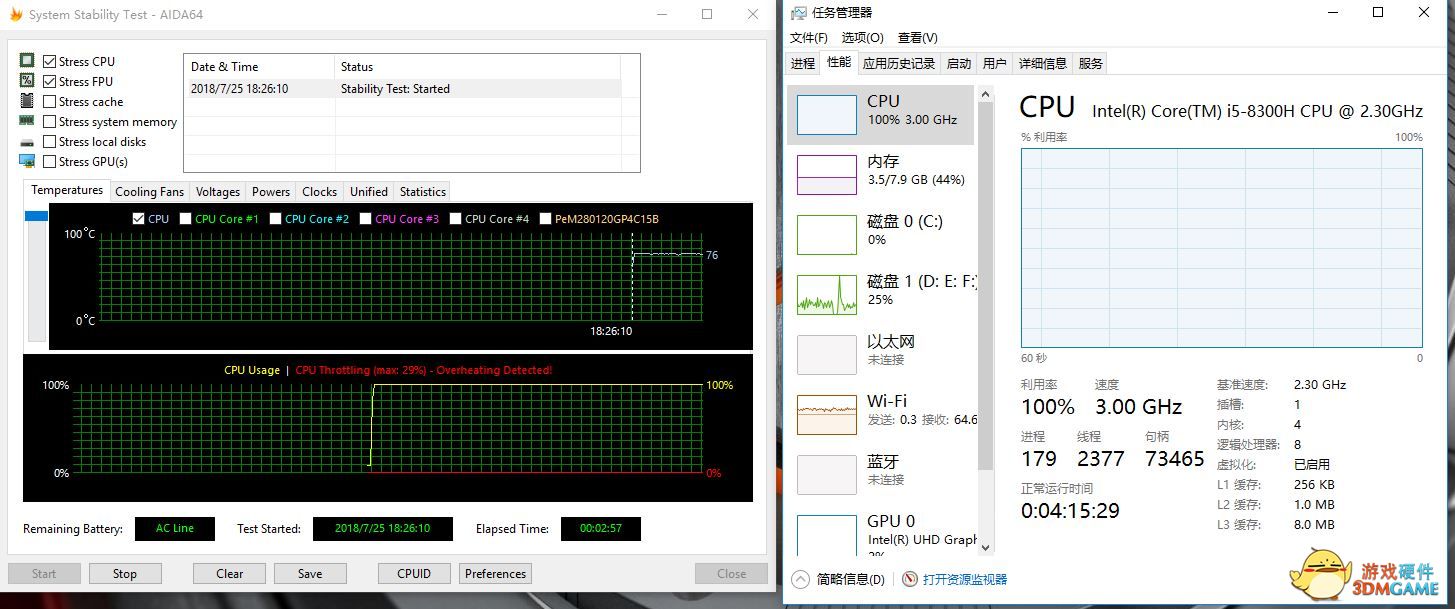This screenshot has width=1455, height=609.
Task: Select the 内存 memory graph thumbnail
Action: pos(827,175)
